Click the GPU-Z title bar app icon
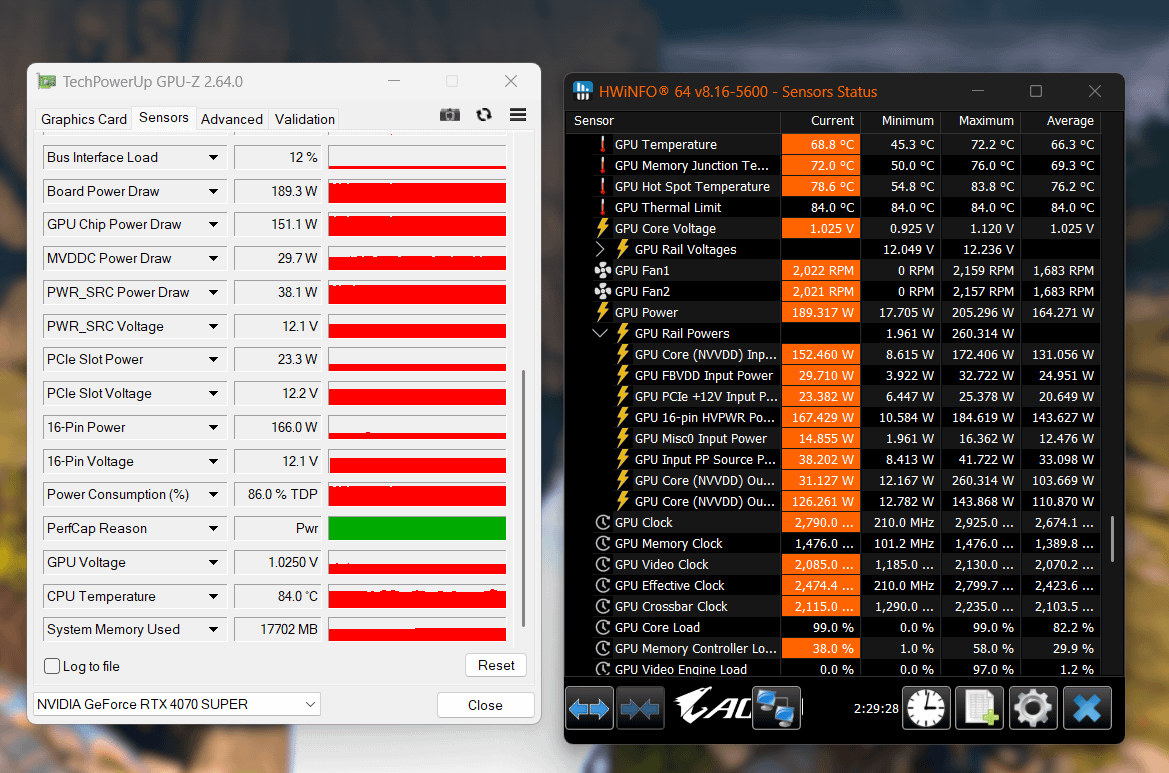The image size is (1169, 773). (47, 81)
